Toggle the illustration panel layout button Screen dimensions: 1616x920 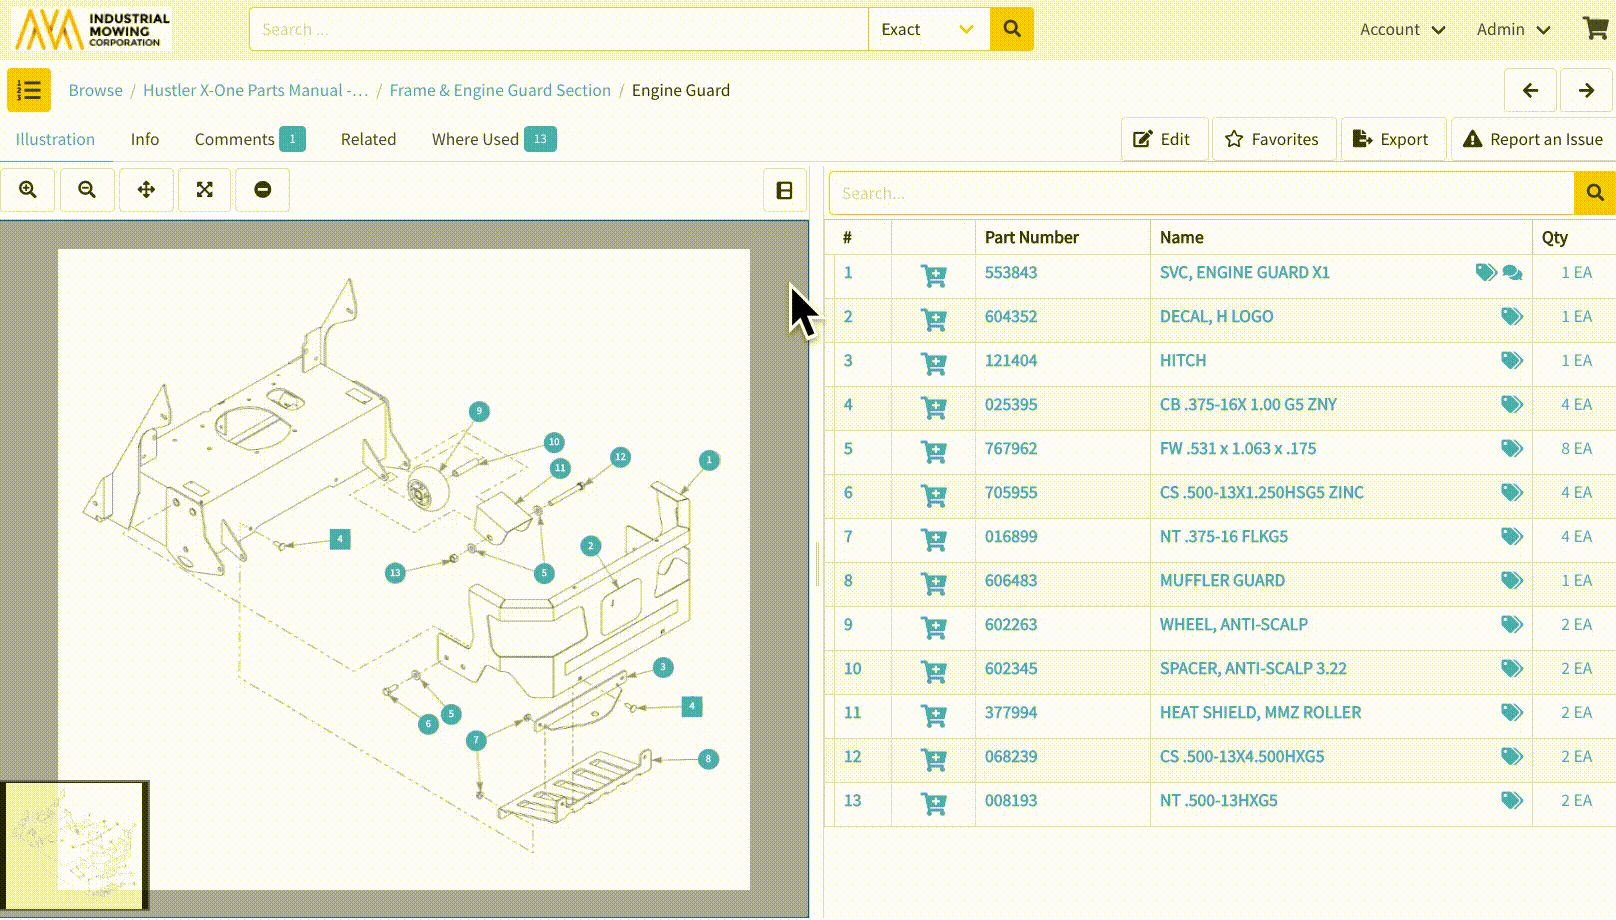[x=785, y=190]
